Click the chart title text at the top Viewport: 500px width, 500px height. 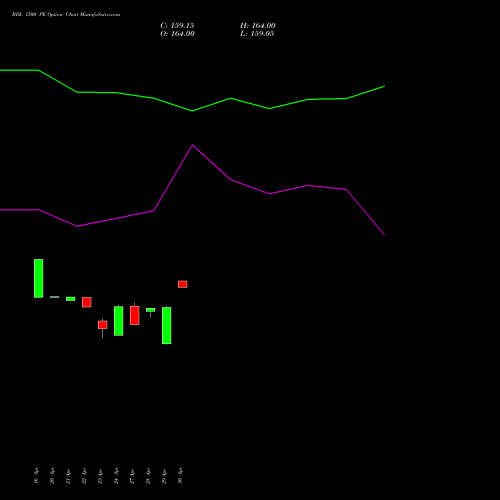[x=66, y=15]
